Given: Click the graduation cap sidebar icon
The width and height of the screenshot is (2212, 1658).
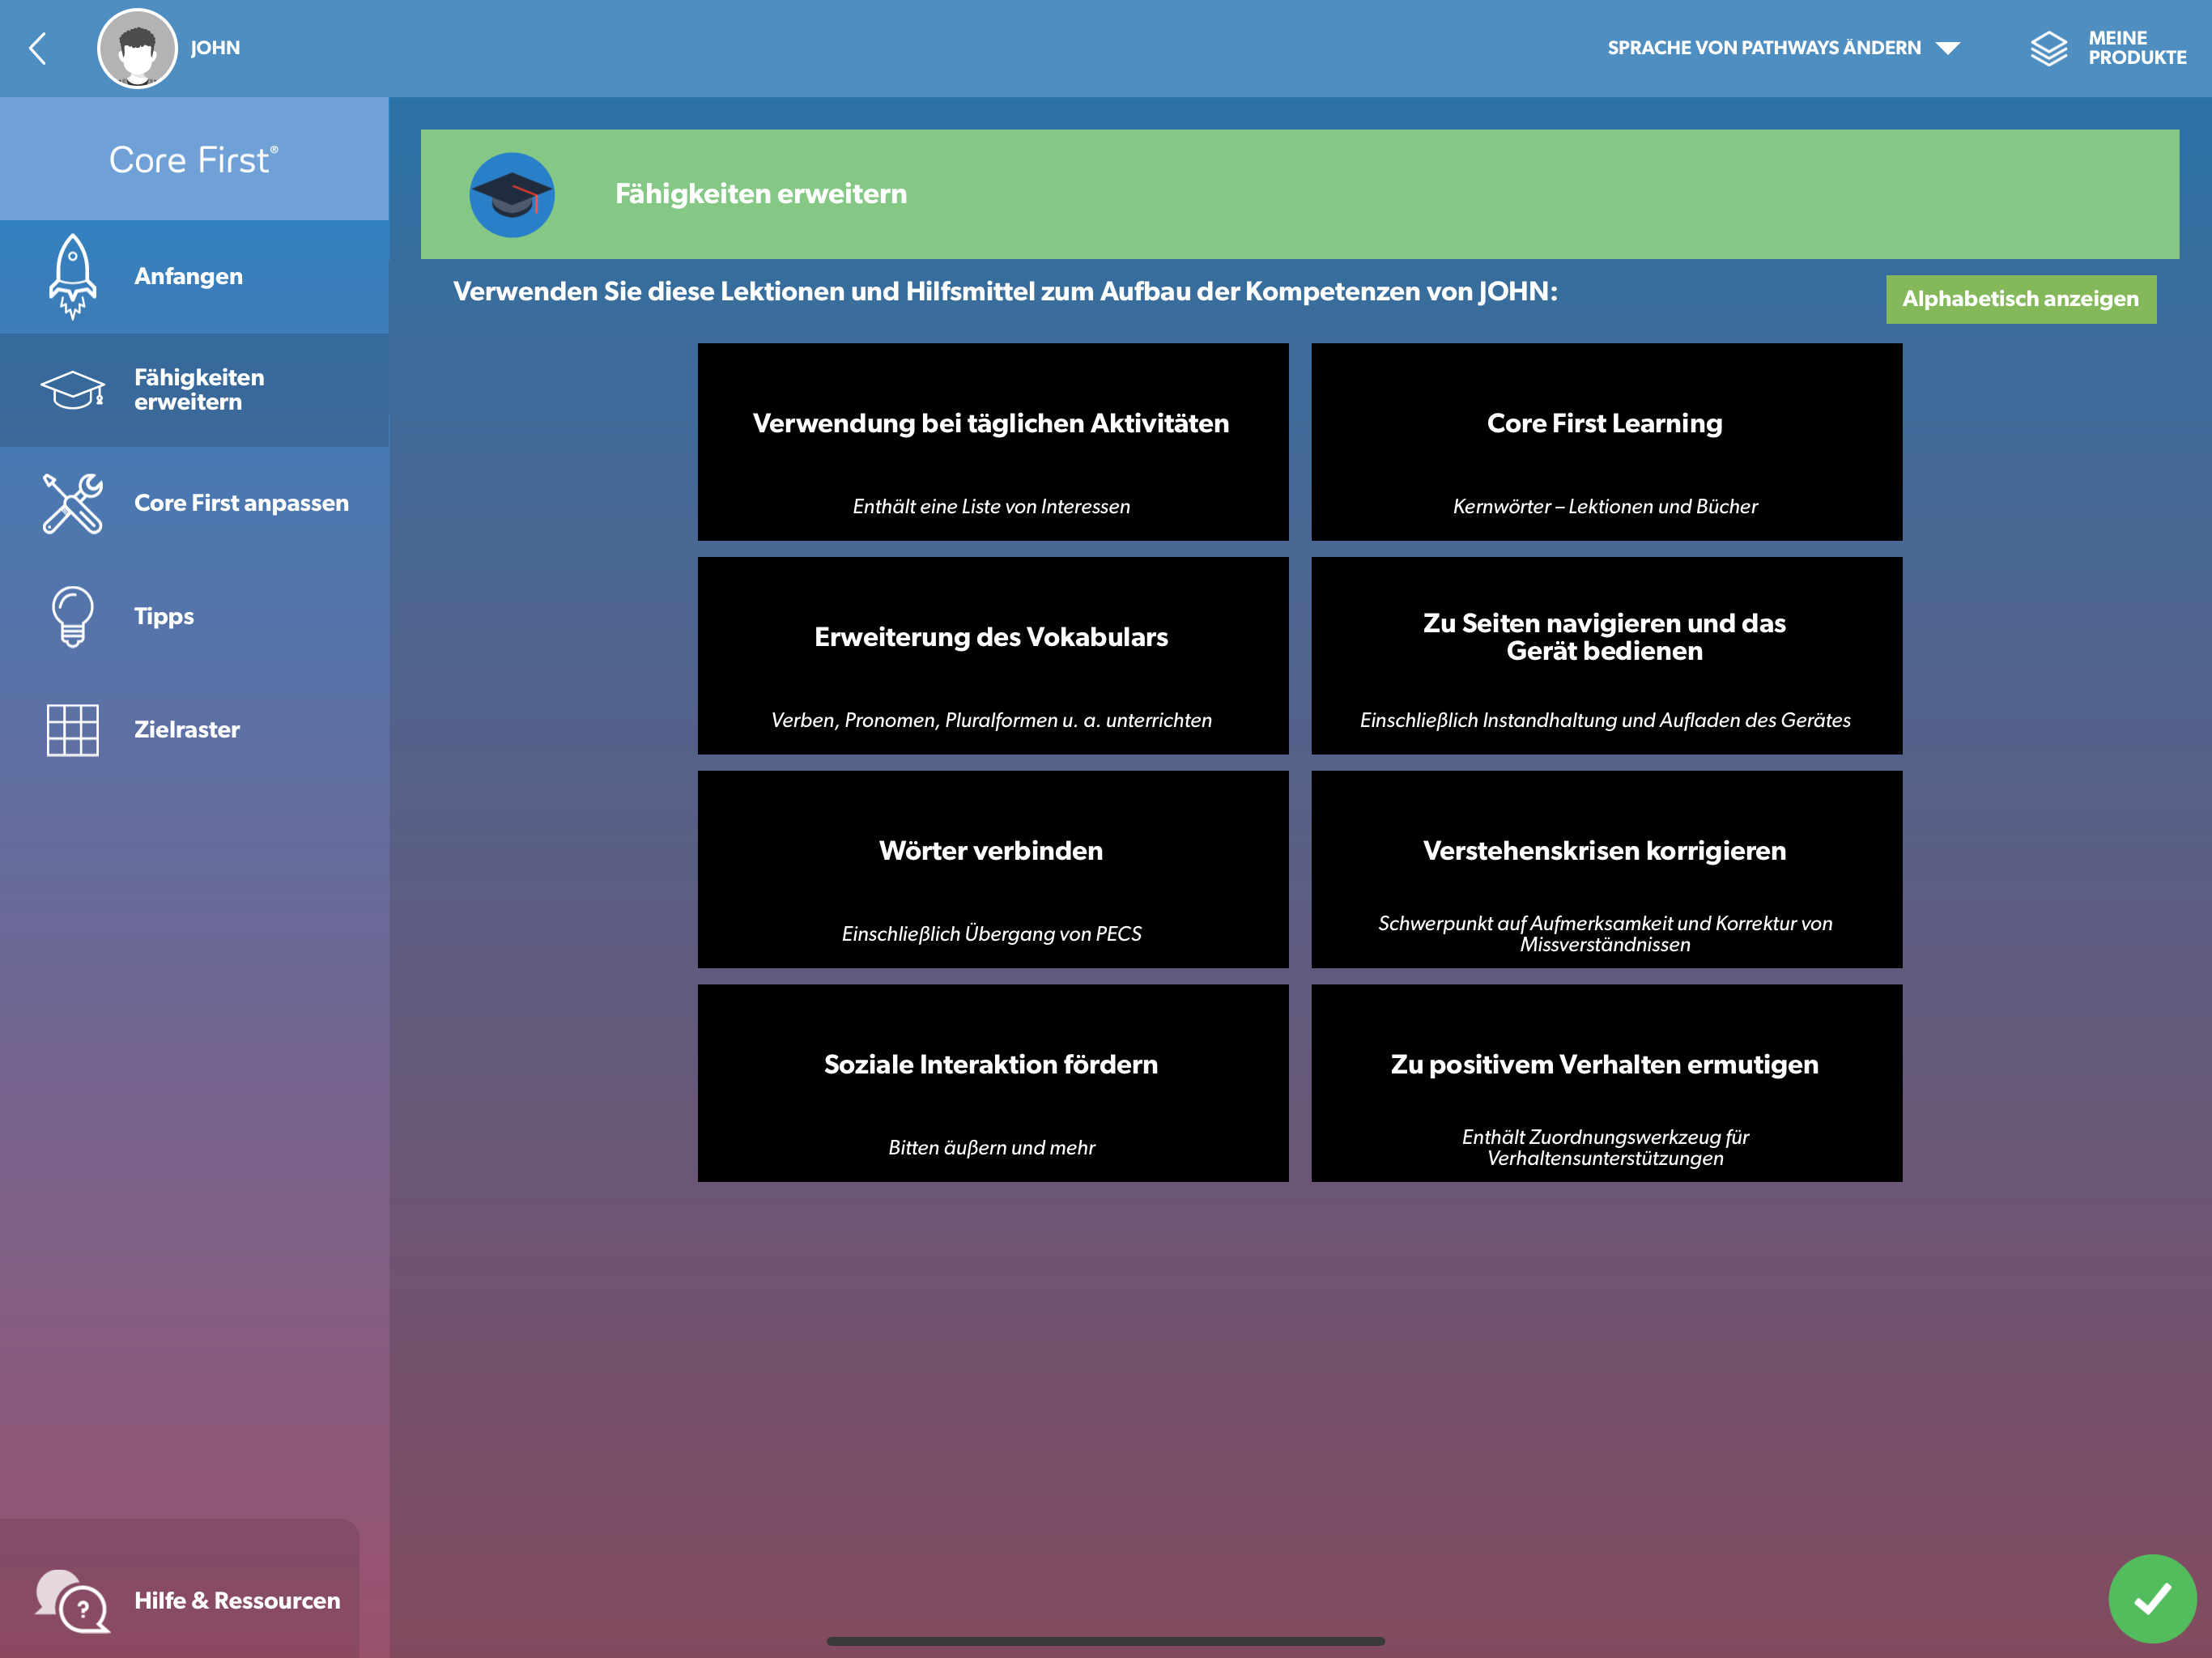Looking at the screenshot, I should click(x=72, y=390).
